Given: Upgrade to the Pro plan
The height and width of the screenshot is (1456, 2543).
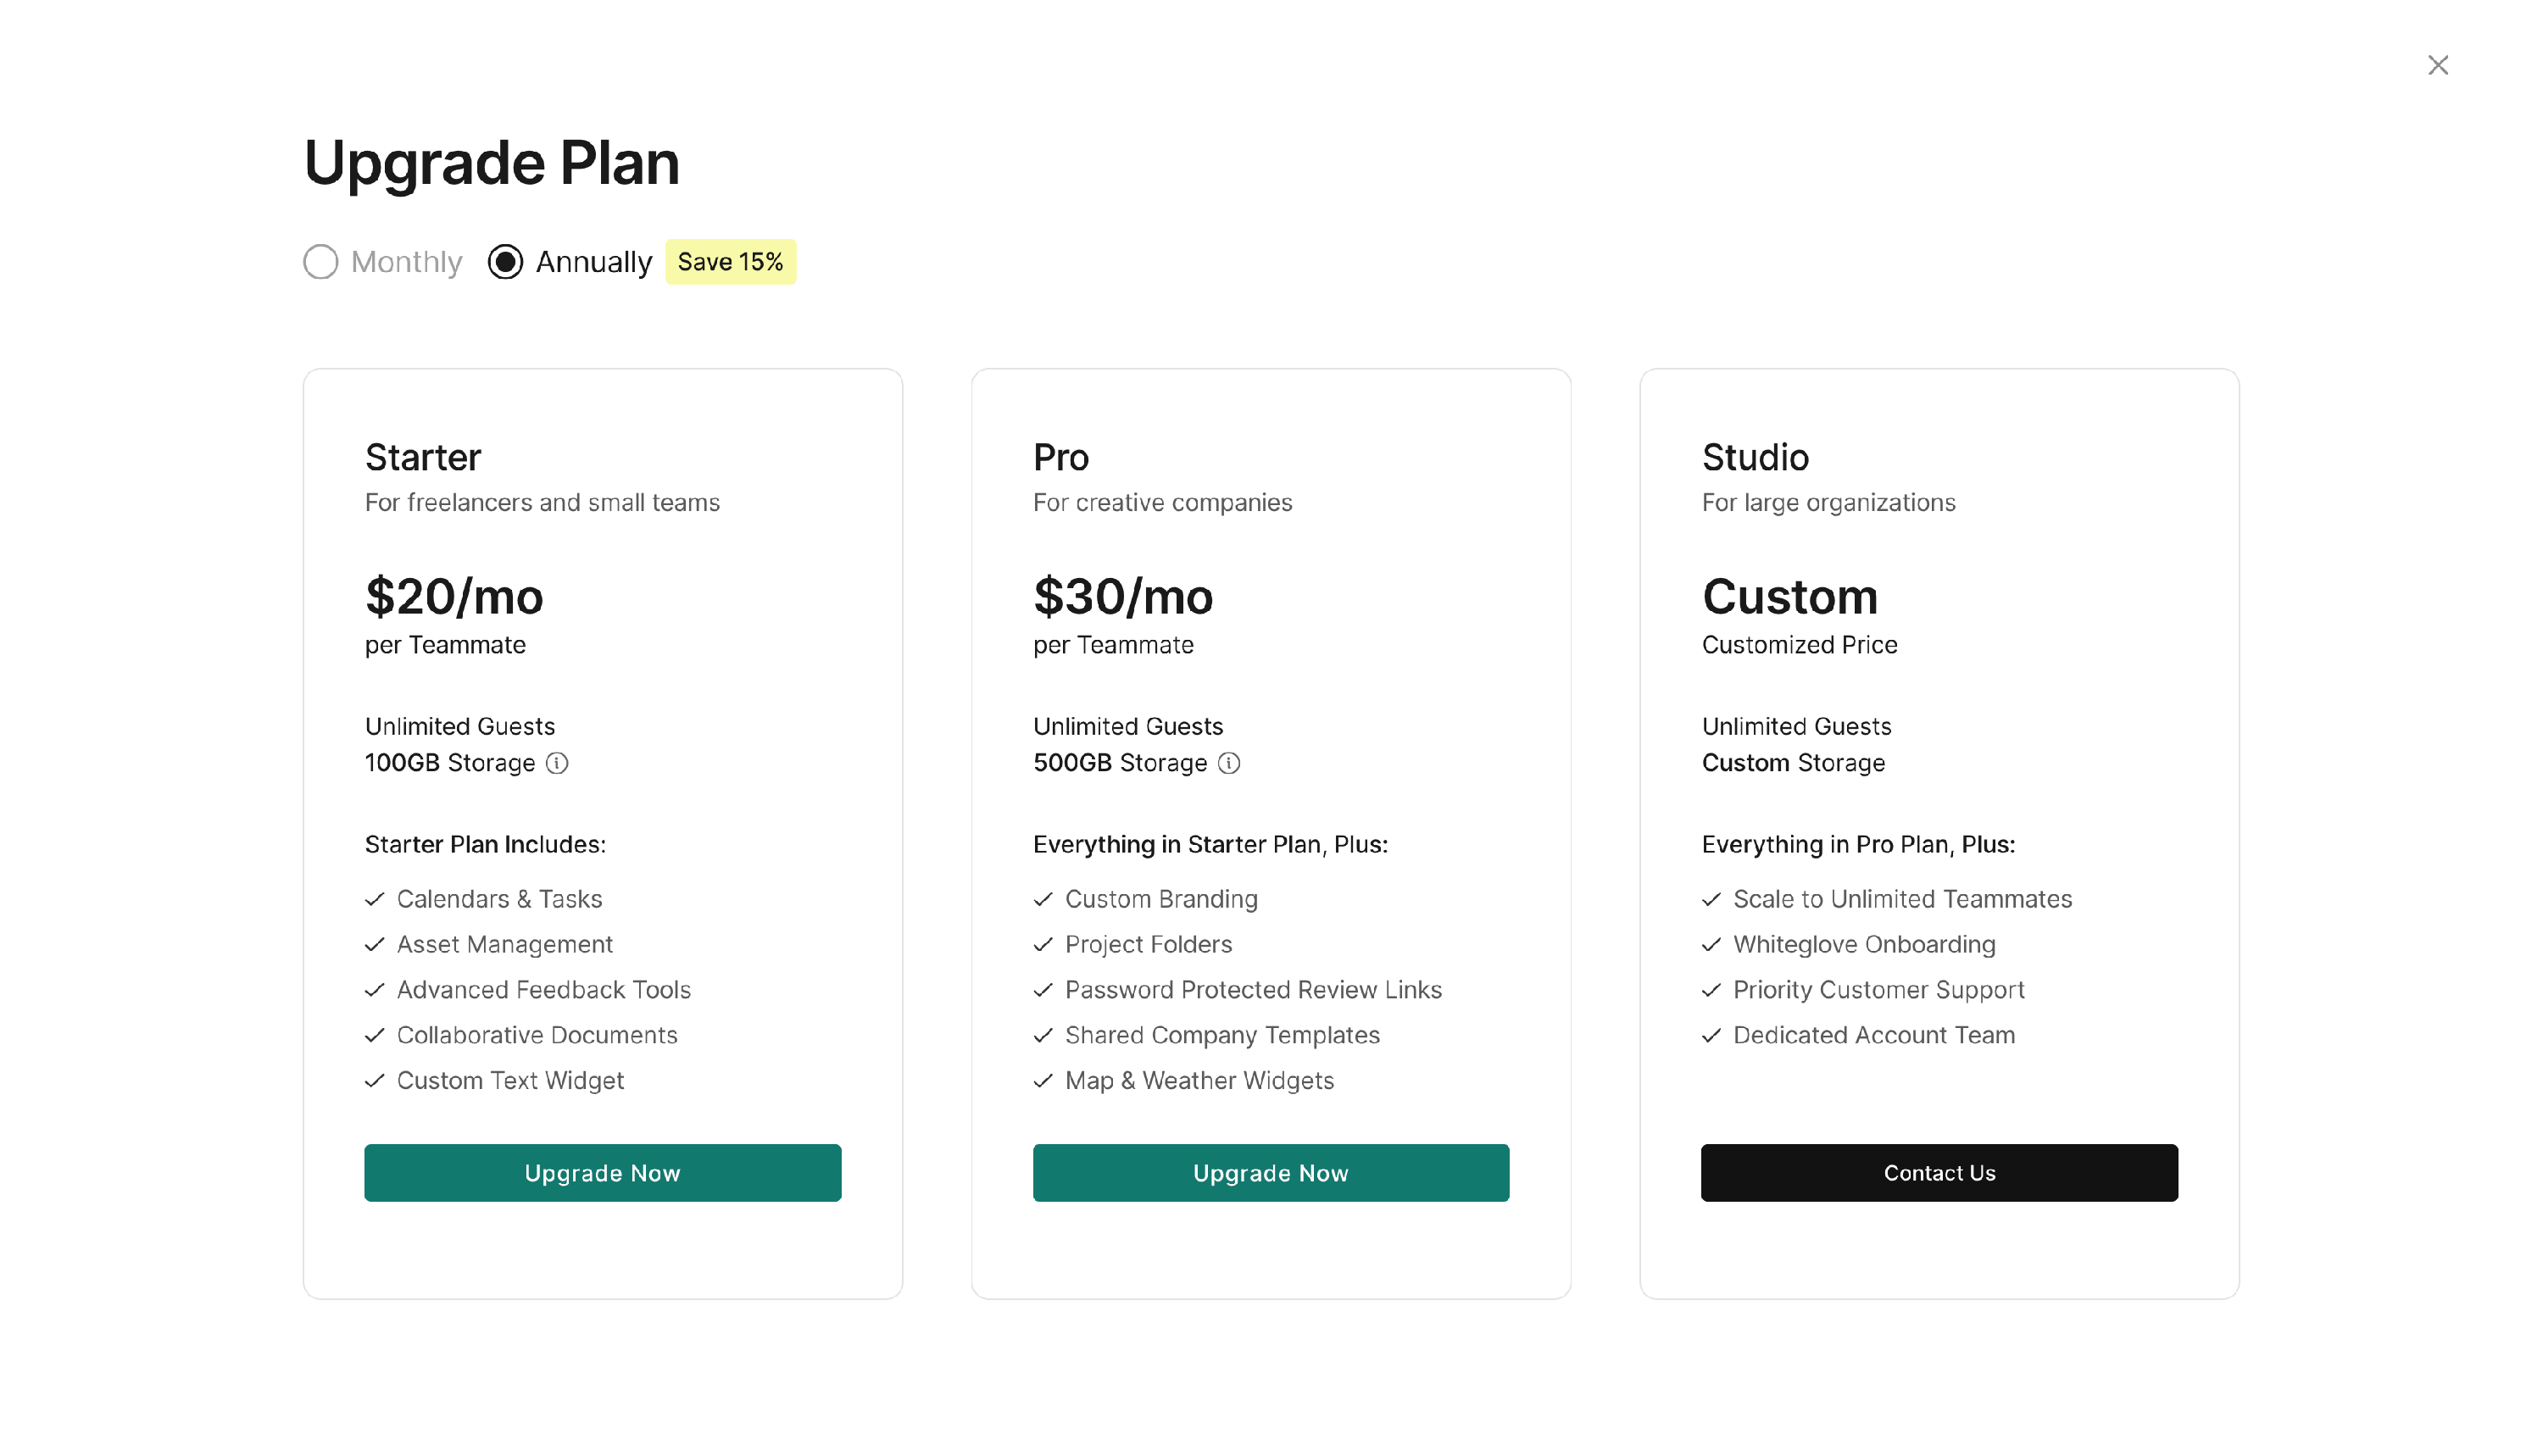Looking at the screenshot, I should [1270, 1172].
